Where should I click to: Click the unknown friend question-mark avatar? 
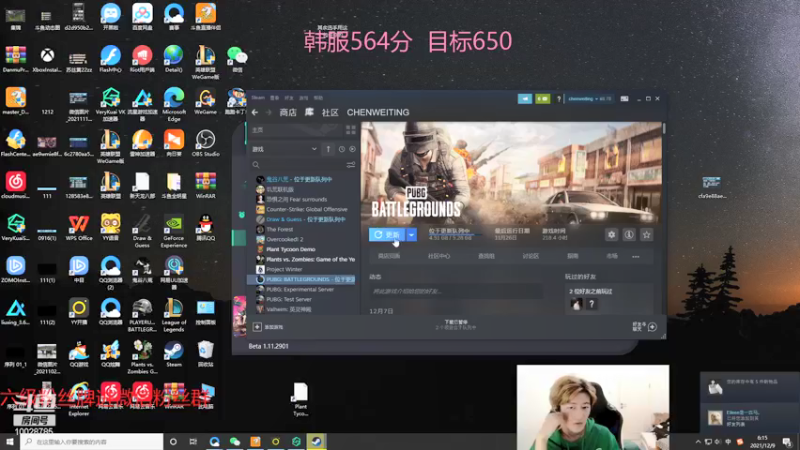pyautogui.click(x=592, y=304)
